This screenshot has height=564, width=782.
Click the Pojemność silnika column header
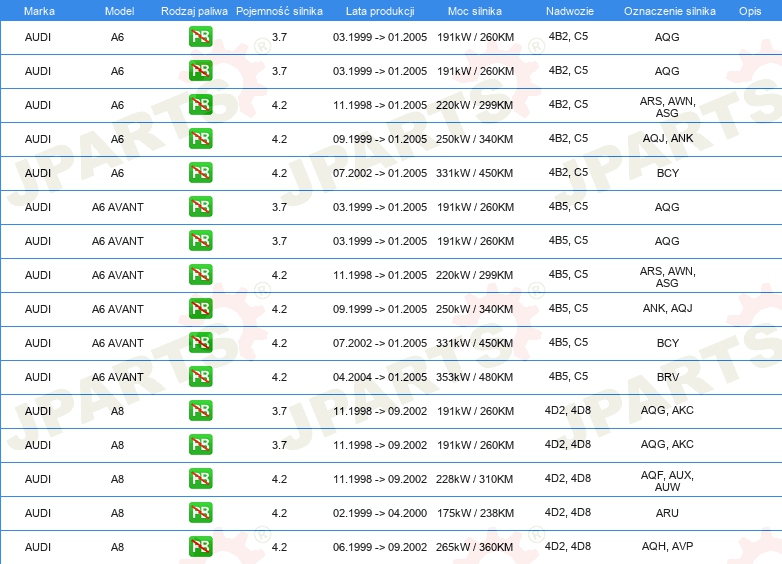tap(279, 11)
